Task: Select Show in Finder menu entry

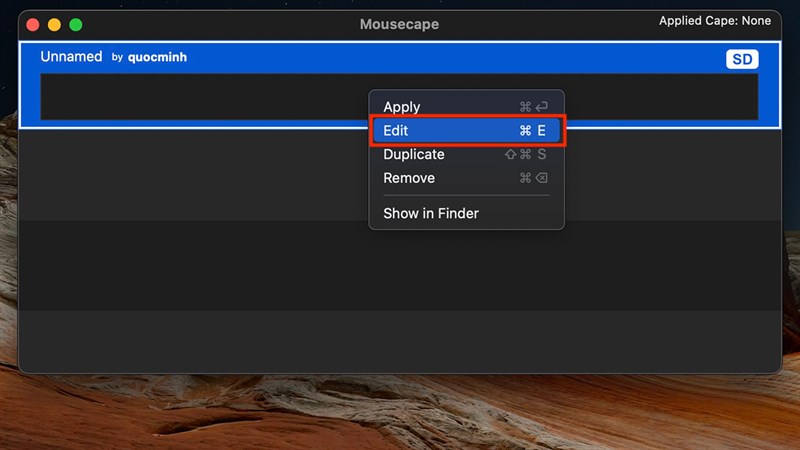Action: point(466,213)
